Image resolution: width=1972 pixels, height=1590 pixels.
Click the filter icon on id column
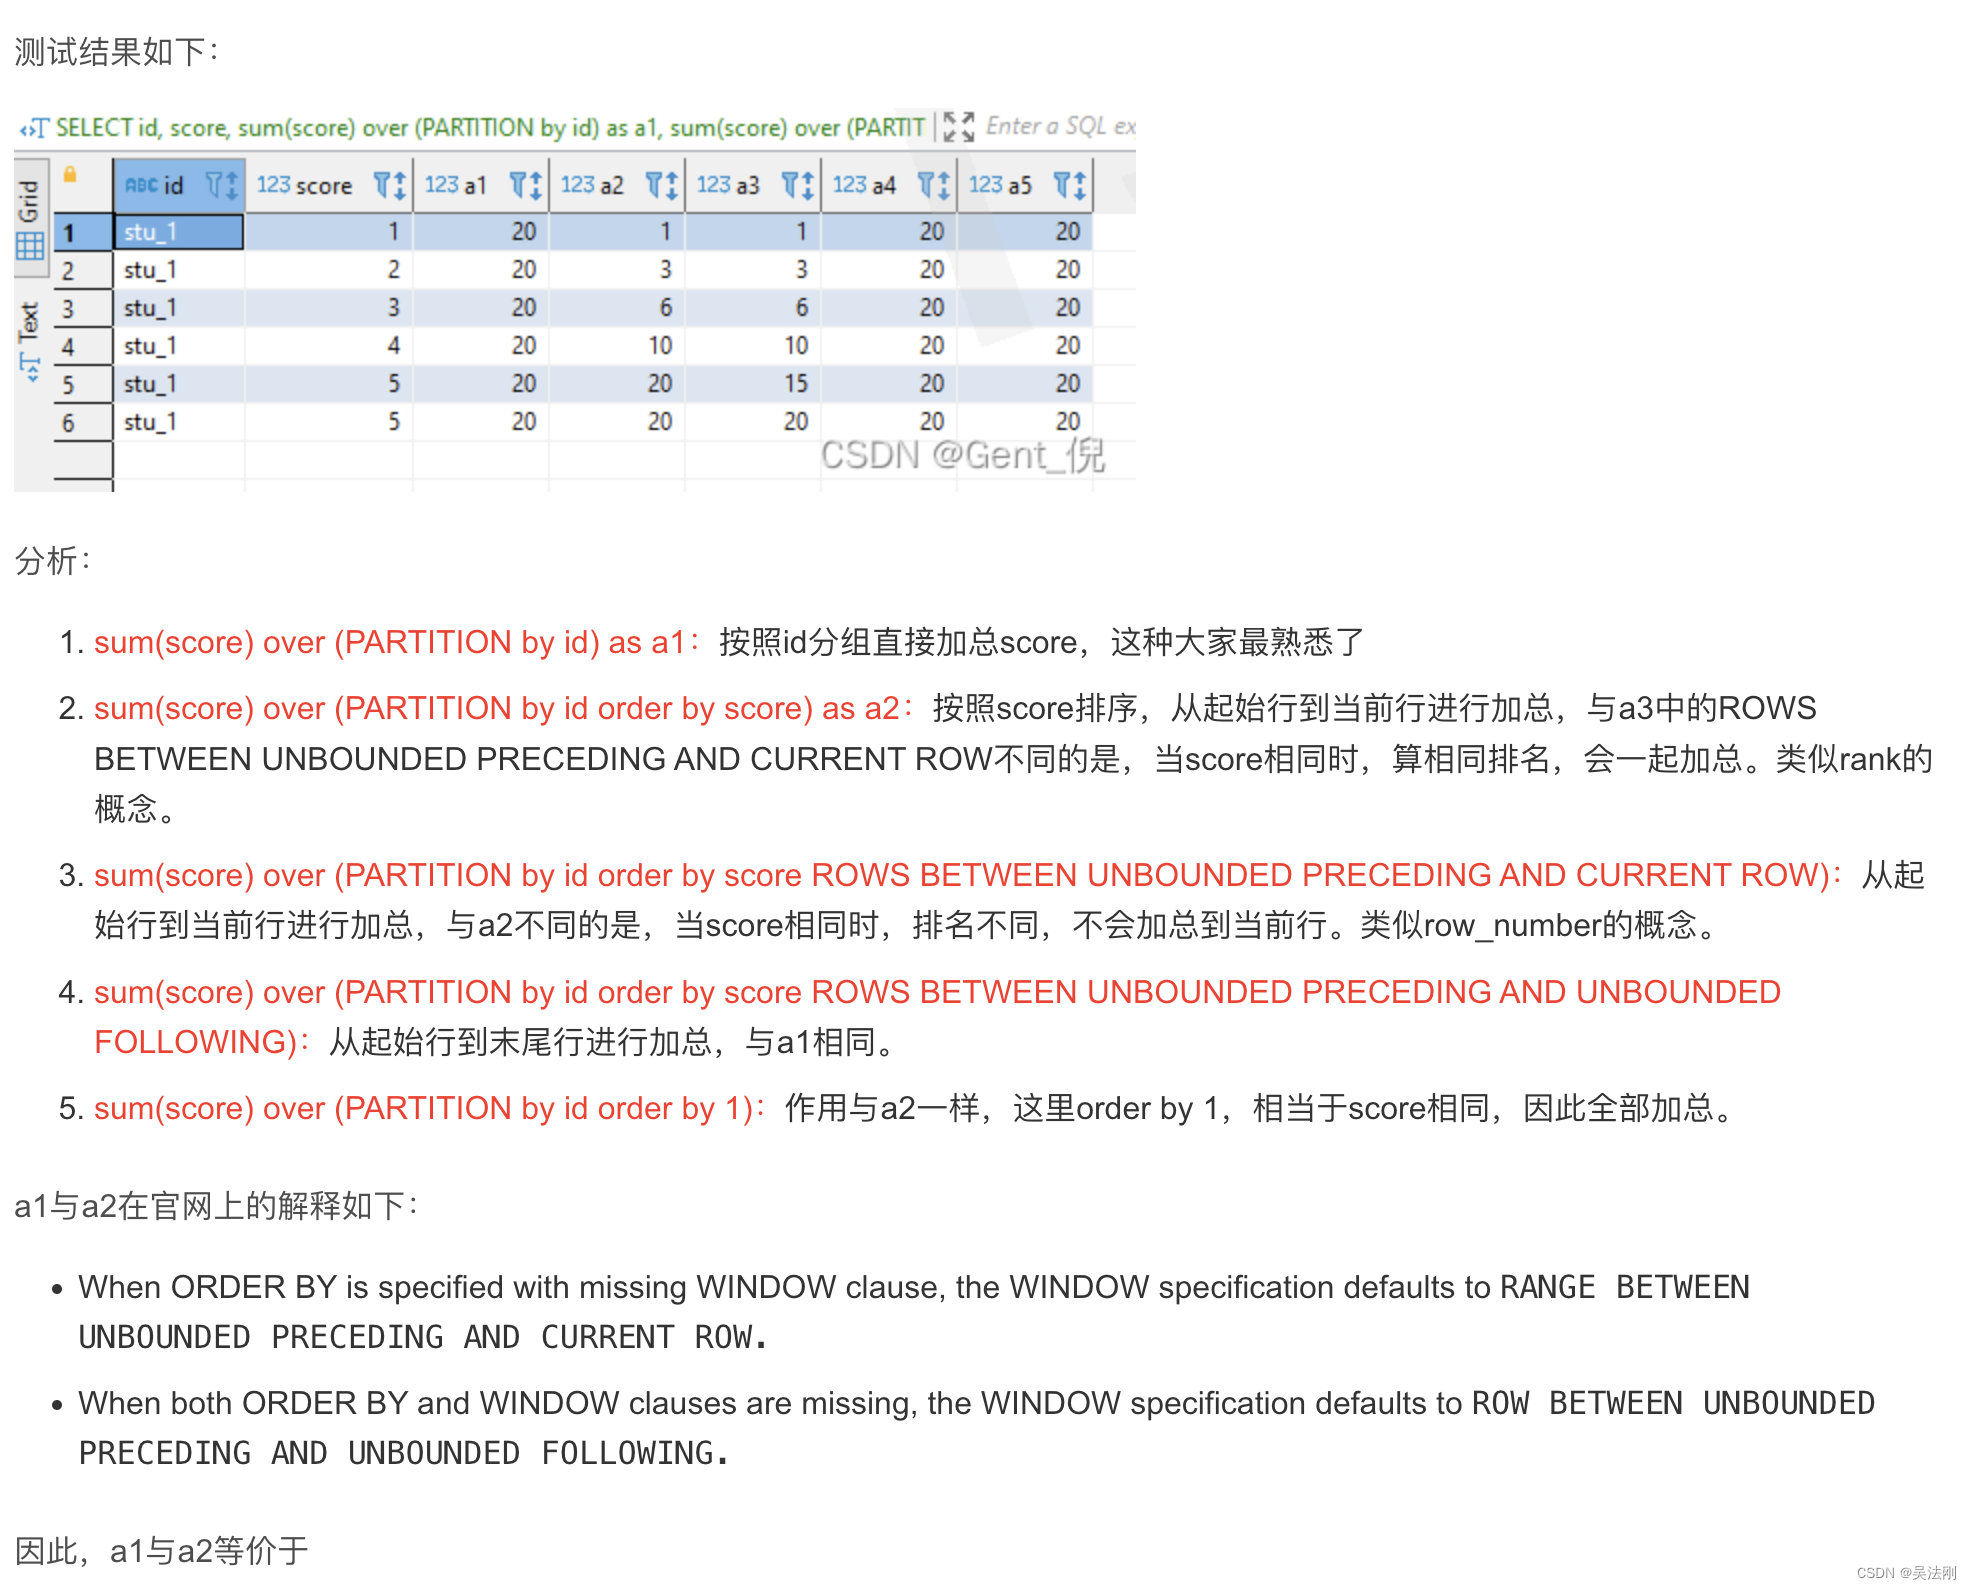click(214, 185)
